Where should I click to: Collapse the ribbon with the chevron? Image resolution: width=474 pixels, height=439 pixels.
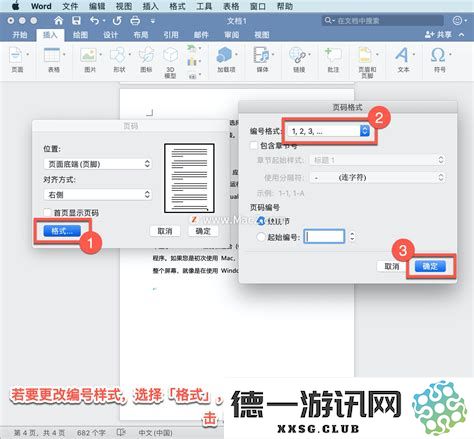[x=462, y=35]
